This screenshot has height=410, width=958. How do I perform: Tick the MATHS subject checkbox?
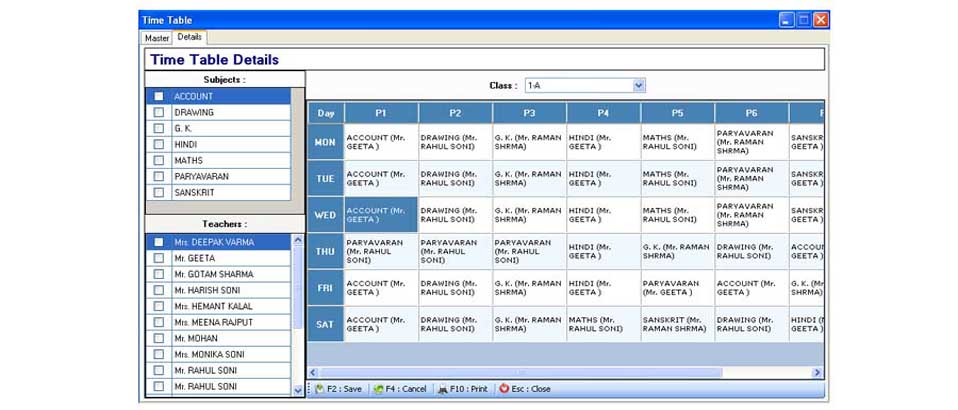(x=159, y=161)
